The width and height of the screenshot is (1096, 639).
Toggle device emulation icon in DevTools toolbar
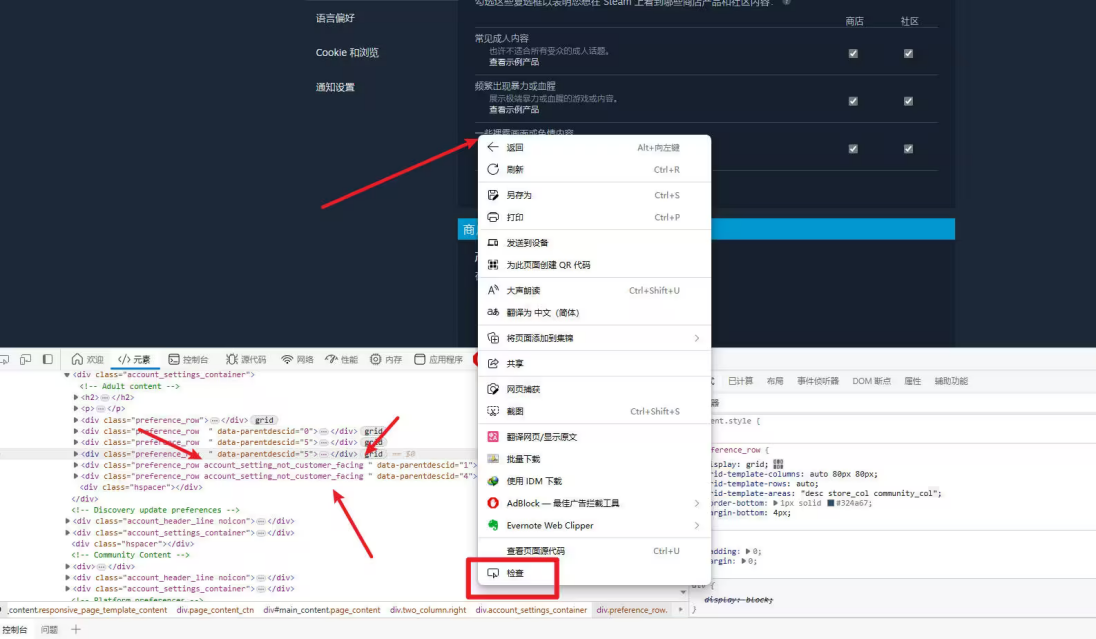click(x=26, y=359)
